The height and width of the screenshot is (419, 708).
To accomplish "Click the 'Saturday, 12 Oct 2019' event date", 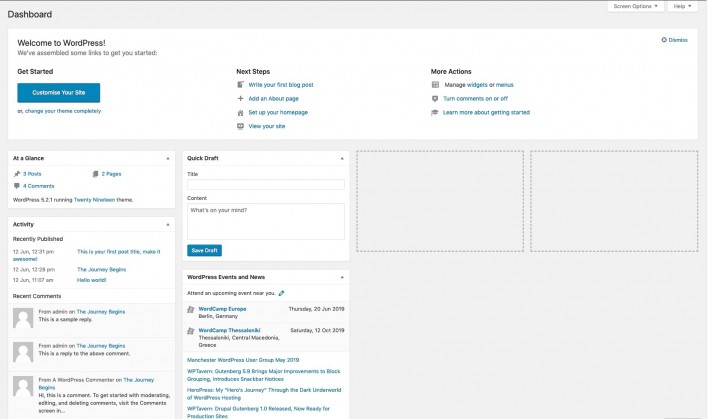I will pos(317,330).
